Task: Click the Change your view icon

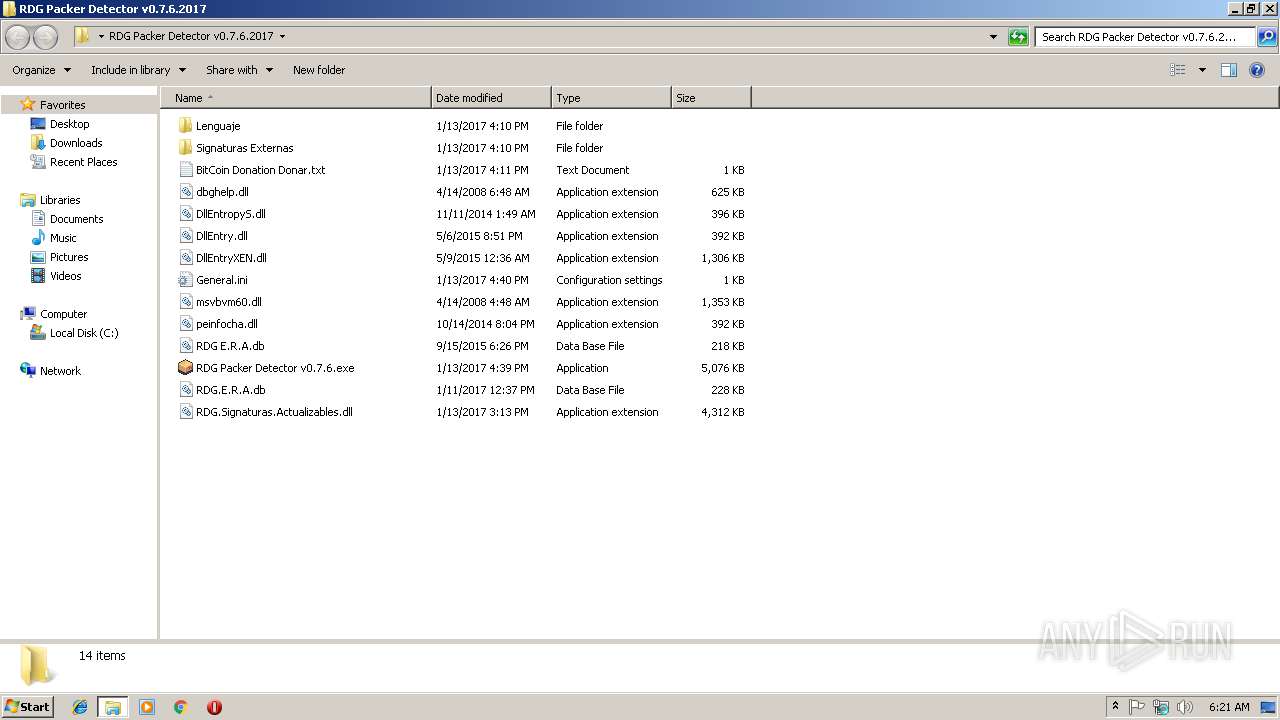Action: 1178,70
